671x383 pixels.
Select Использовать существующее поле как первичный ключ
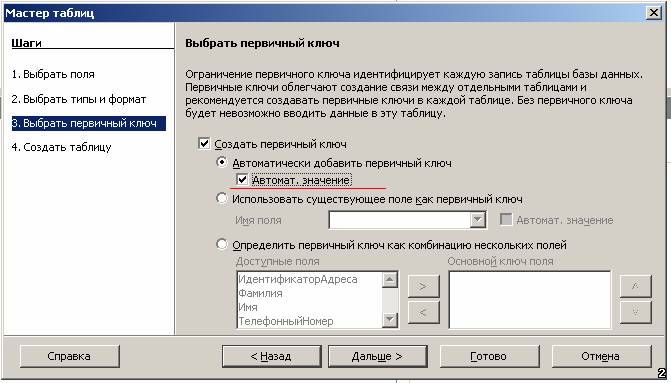tap(222, 198)
